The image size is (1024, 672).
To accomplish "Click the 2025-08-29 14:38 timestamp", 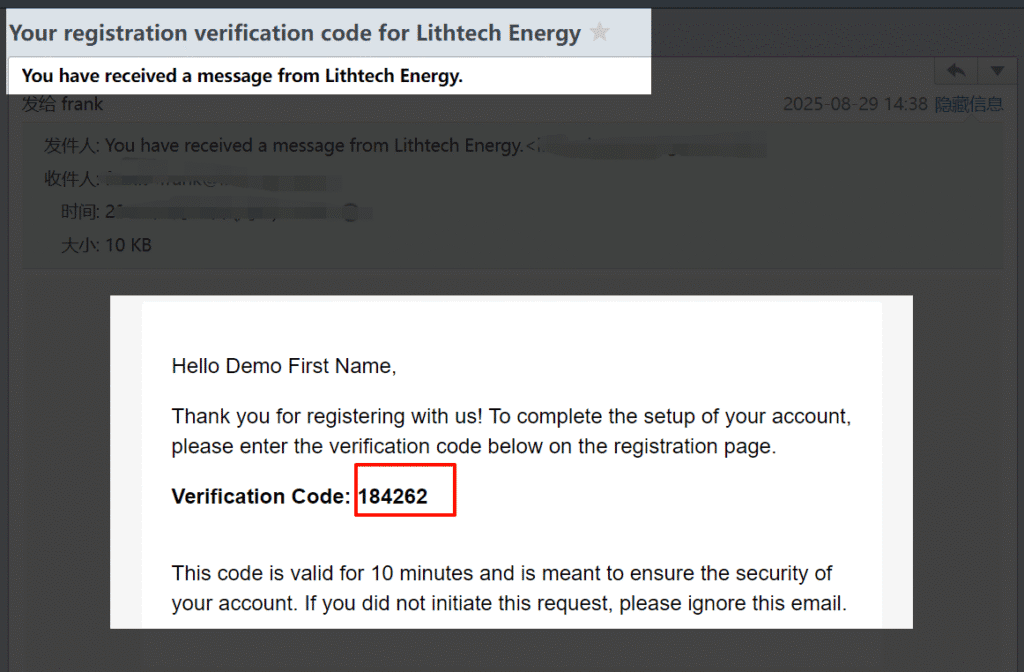I will (x=855, y=104).
